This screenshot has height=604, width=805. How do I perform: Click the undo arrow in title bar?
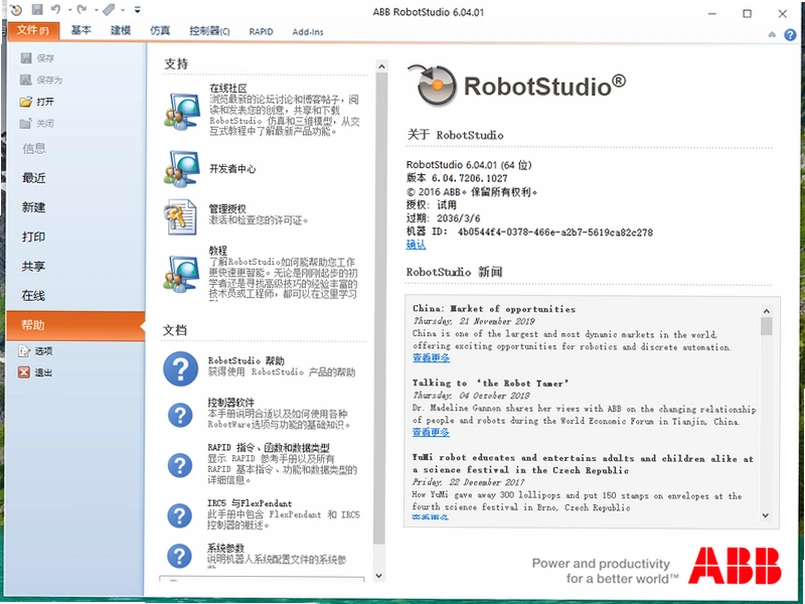[55, 9]
